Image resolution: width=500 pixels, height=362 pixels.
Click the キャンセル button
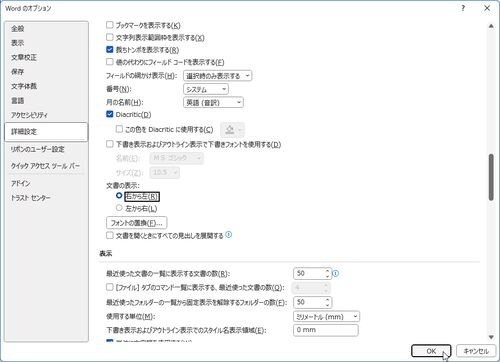(476, 351)
